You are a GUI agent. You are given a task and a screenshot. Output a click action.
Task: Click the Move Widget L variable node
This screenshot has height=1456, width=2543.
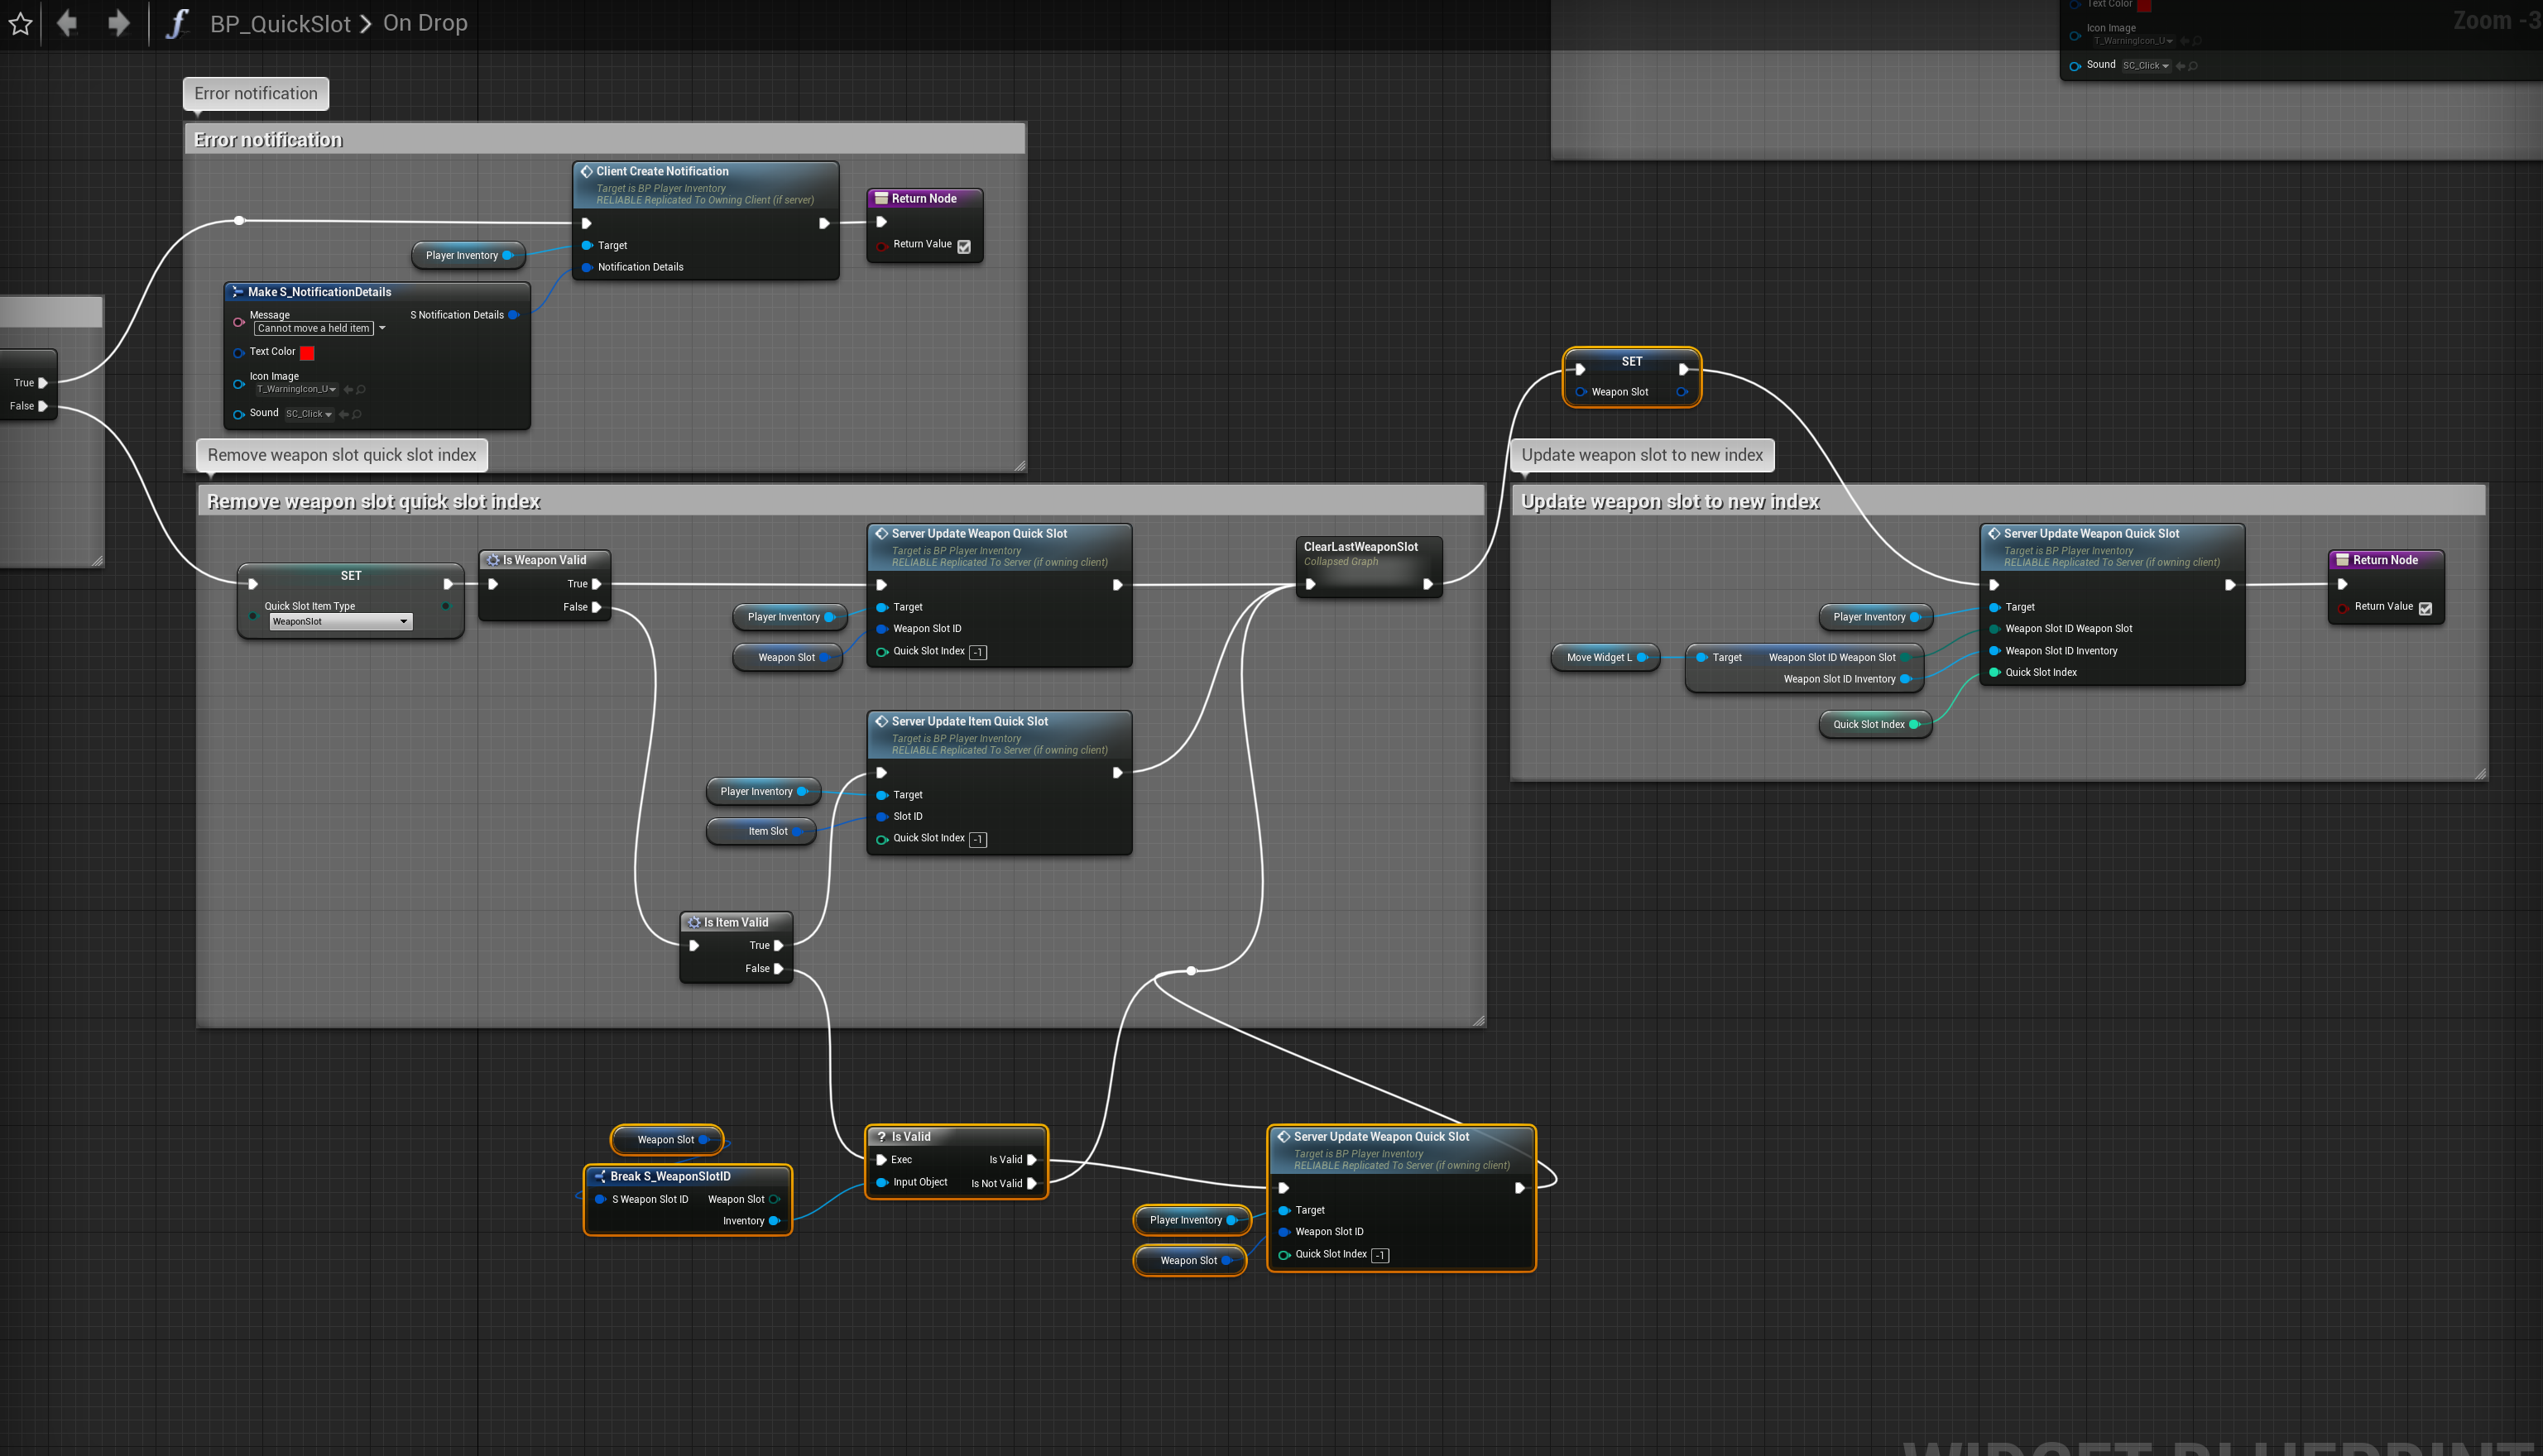pos(1599,657)
